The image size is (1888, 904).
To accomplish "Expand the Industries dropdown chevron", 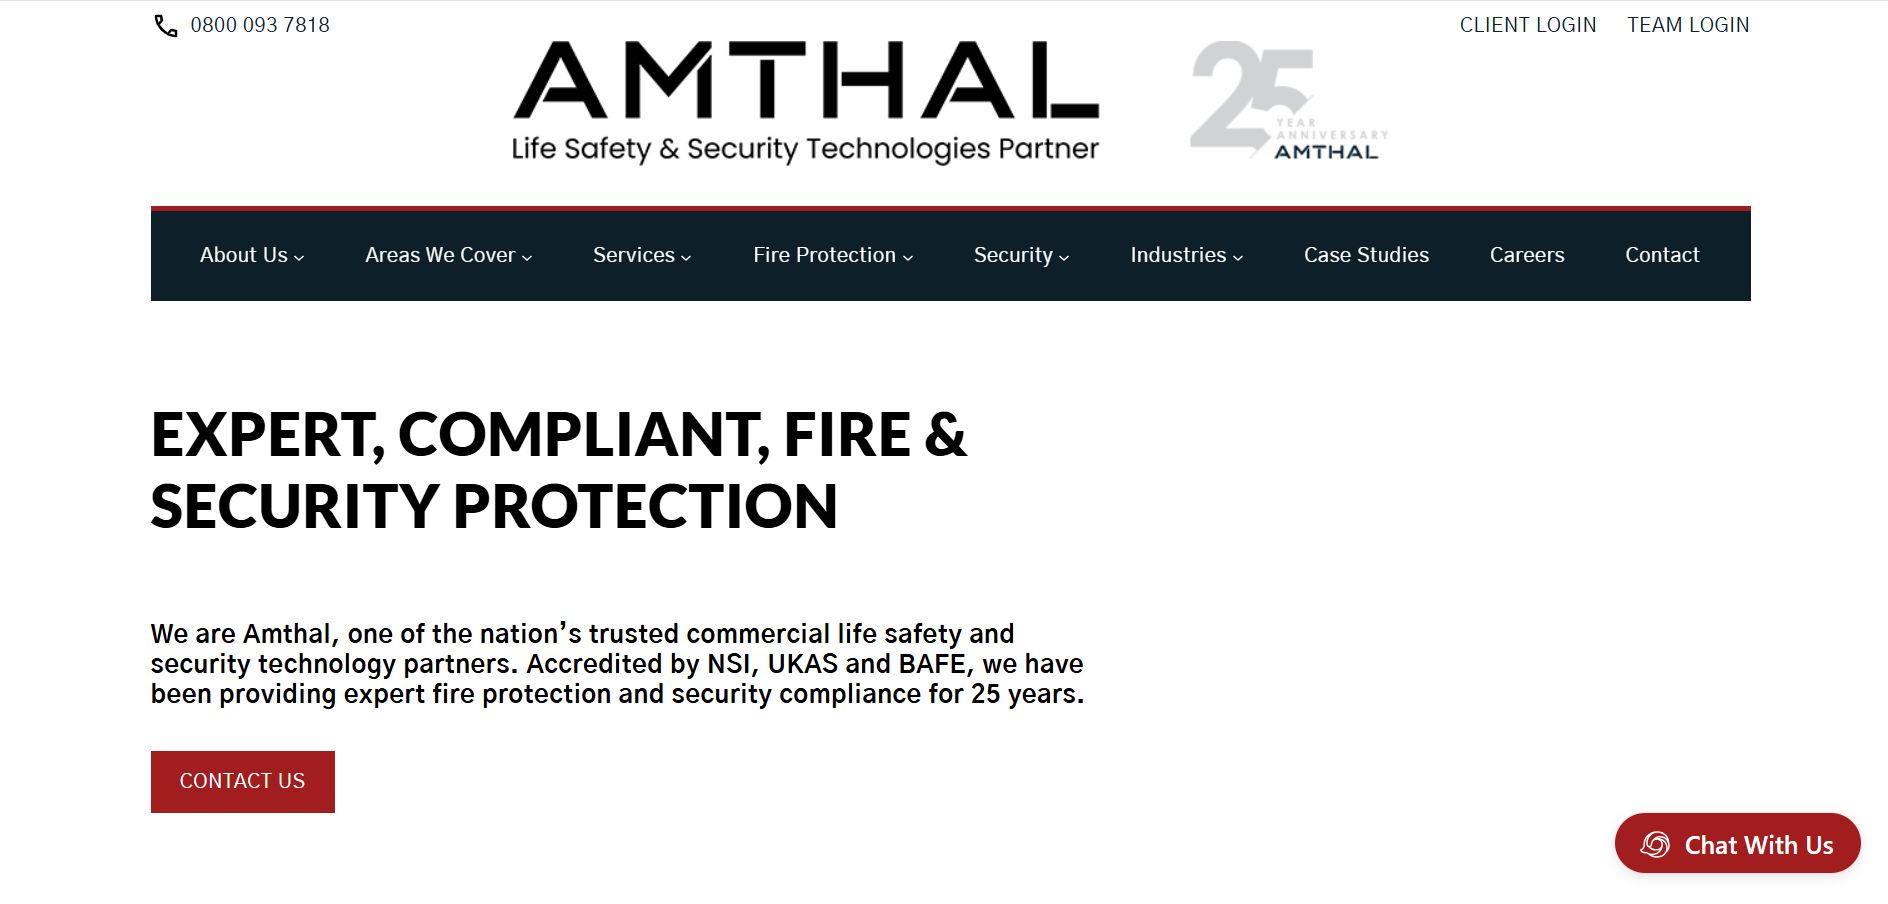I will [1240, 257].
